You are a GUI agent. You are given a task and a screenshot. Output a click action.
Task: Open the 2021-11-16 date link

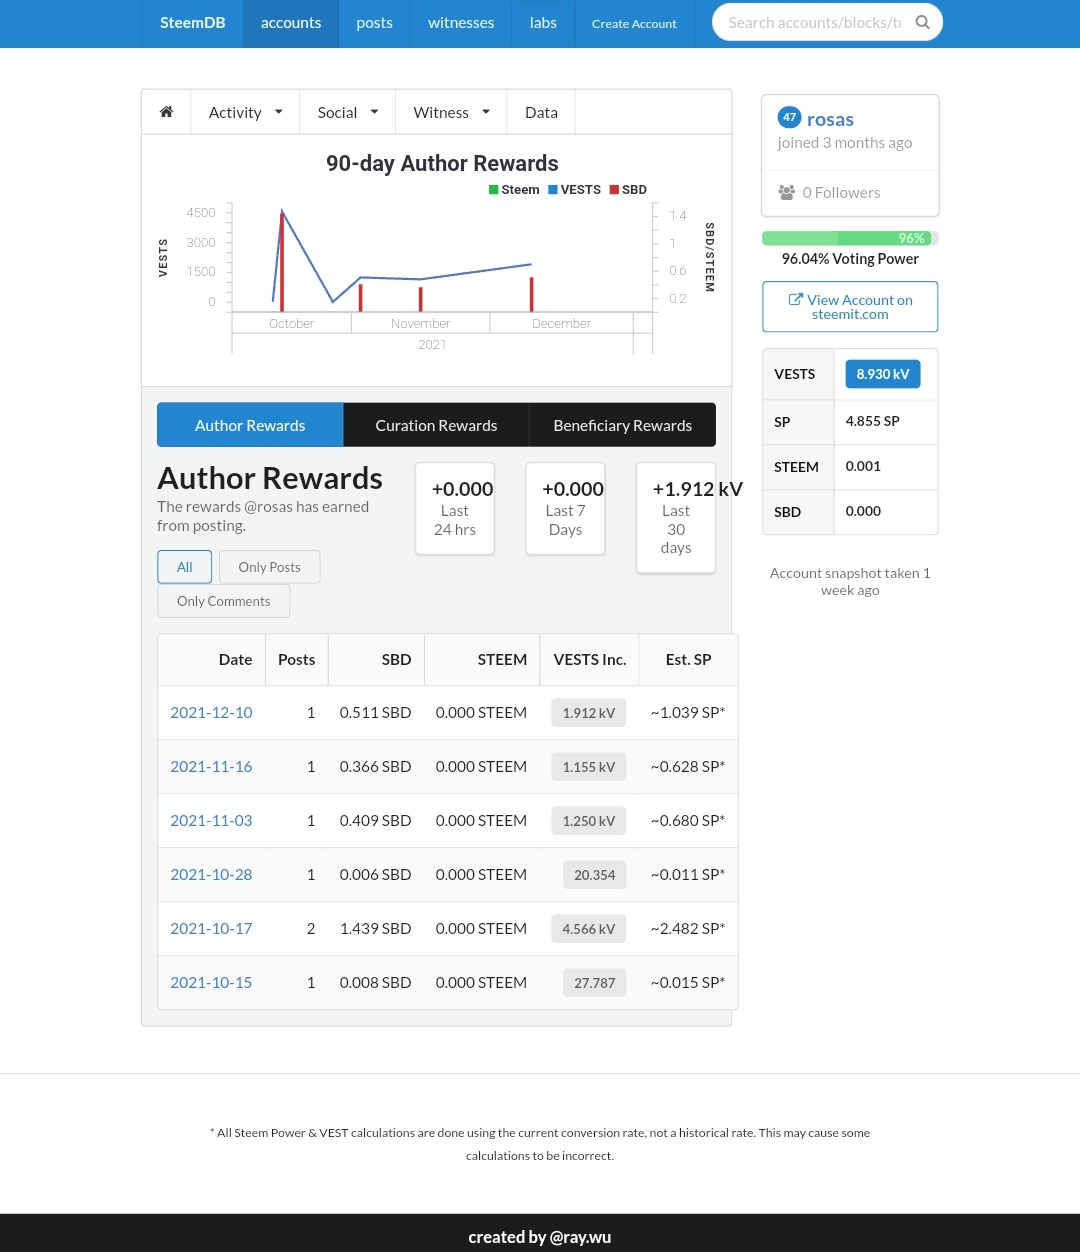211,766
